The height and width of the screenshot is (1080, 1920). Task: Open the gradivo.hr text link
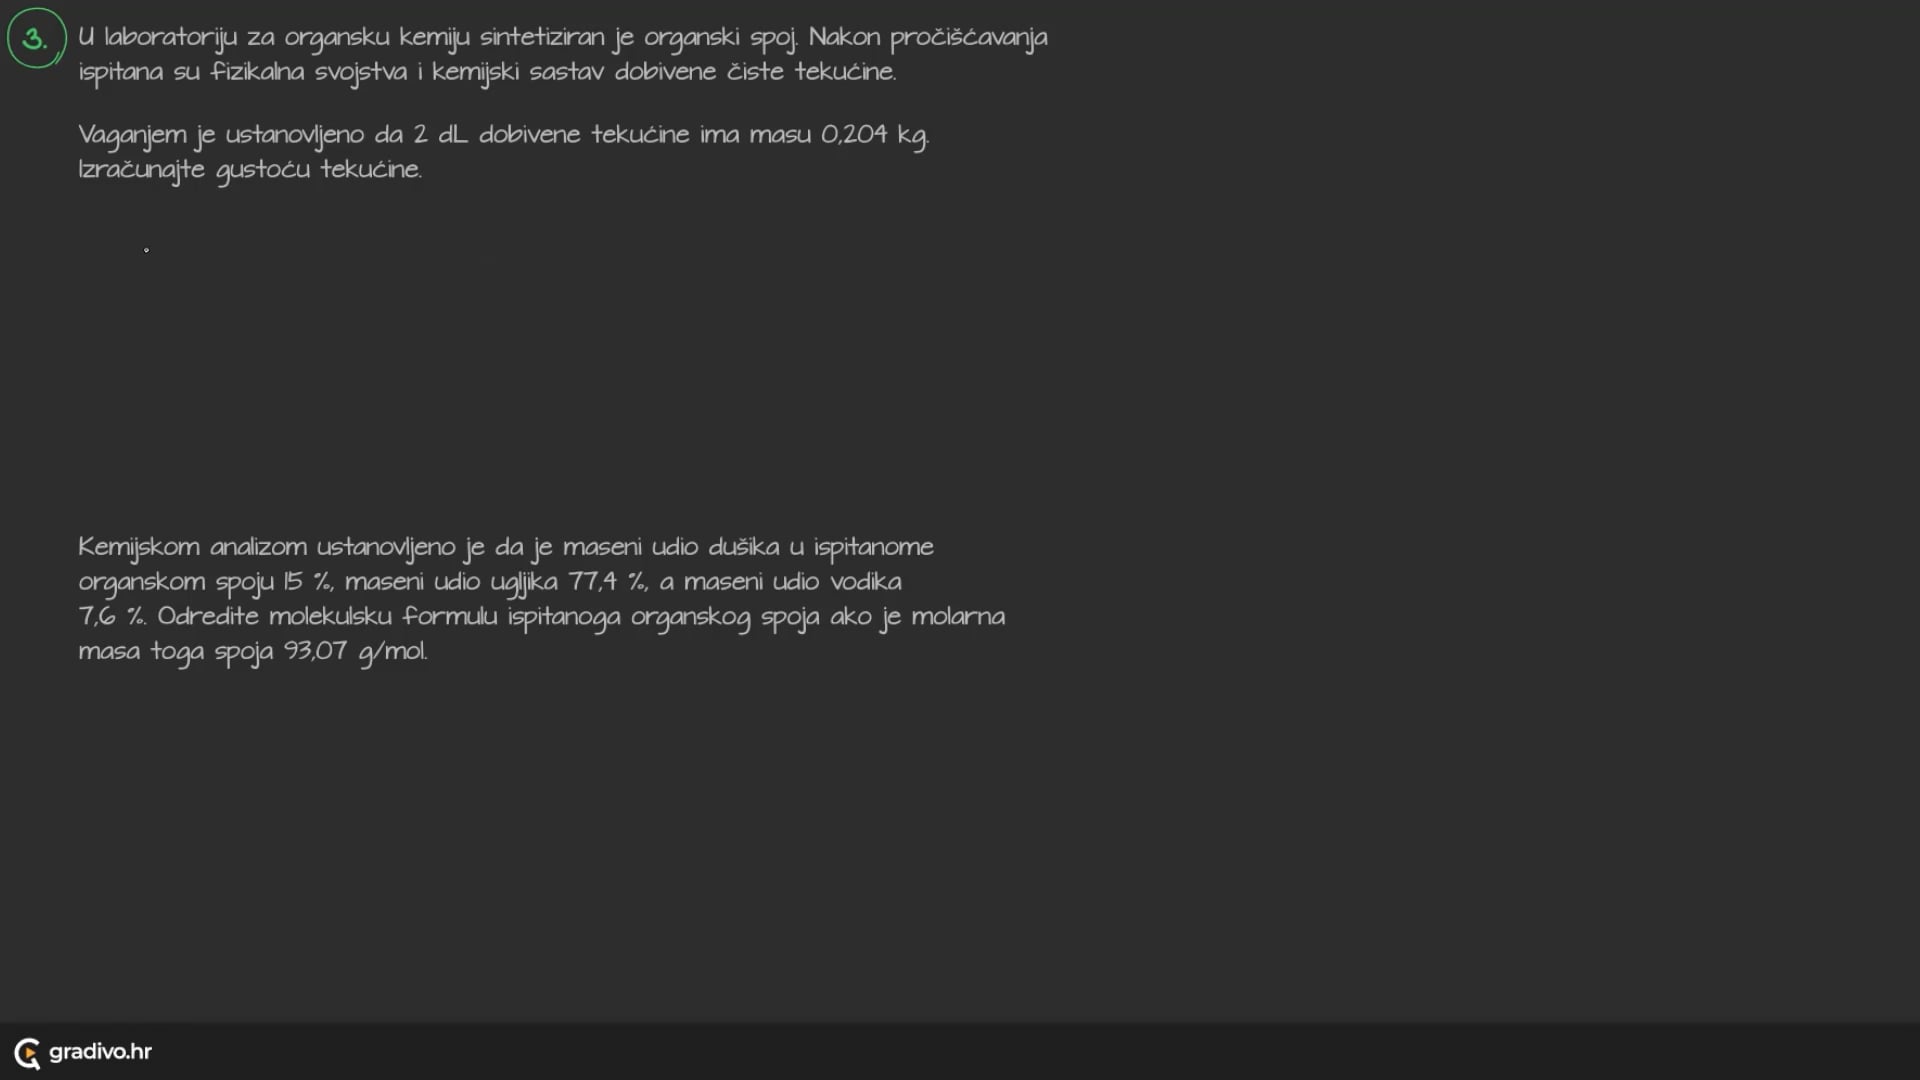point(100,1051)
